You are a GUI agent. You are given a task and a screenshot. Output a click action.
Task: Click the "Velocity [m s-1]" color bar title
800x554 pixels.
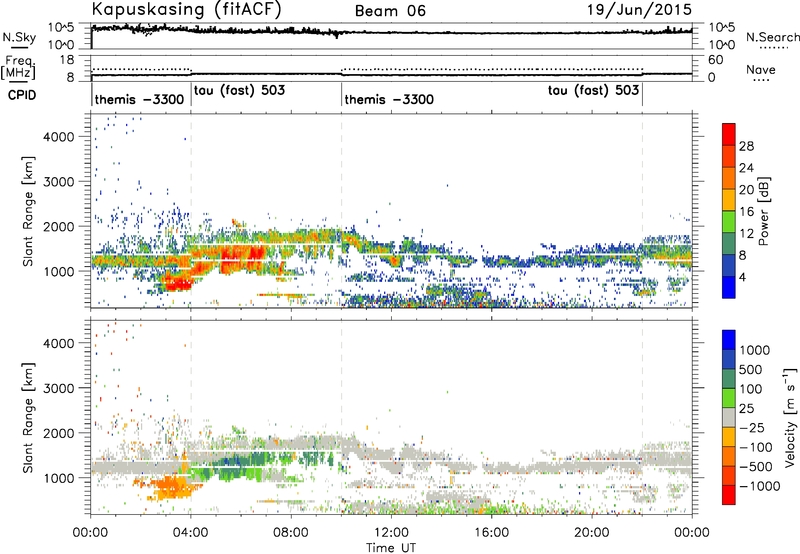tap(790, 417)
